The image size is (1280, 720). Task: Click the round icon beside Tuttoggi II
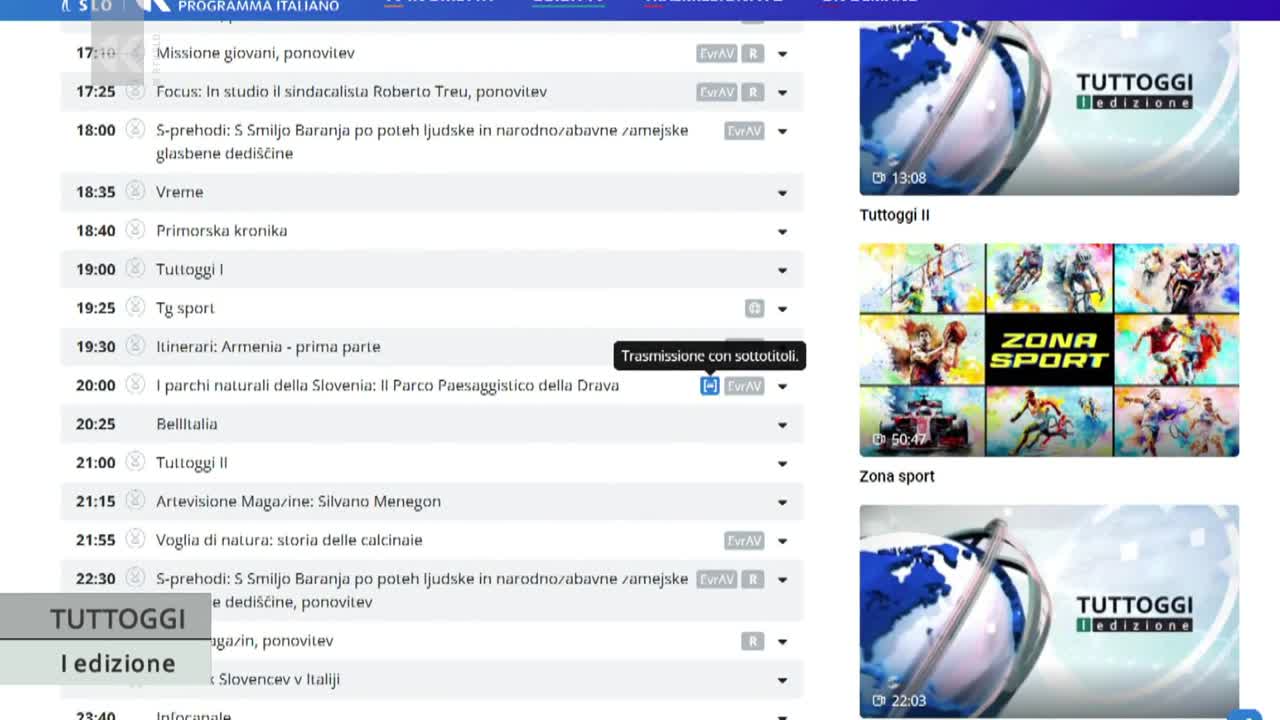point(135,462)
